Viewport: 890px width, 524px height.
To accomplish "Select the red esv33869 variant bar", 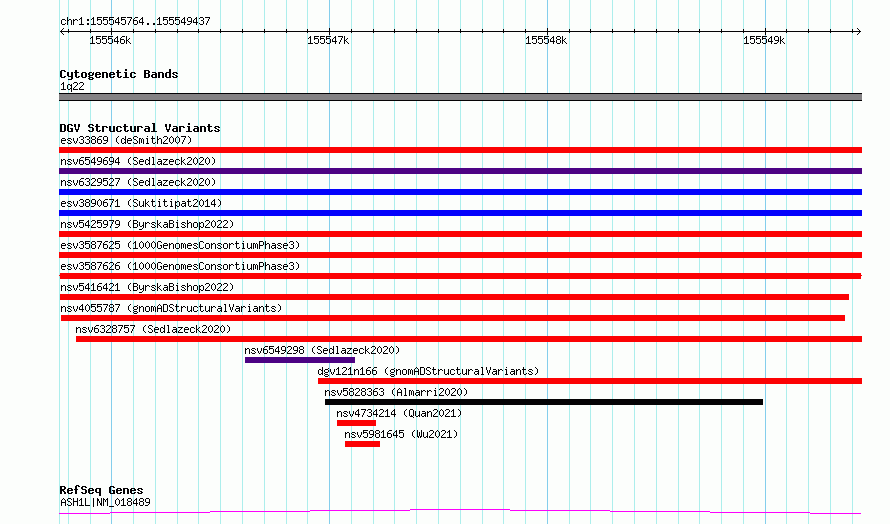I will click(x=460, y=150).
